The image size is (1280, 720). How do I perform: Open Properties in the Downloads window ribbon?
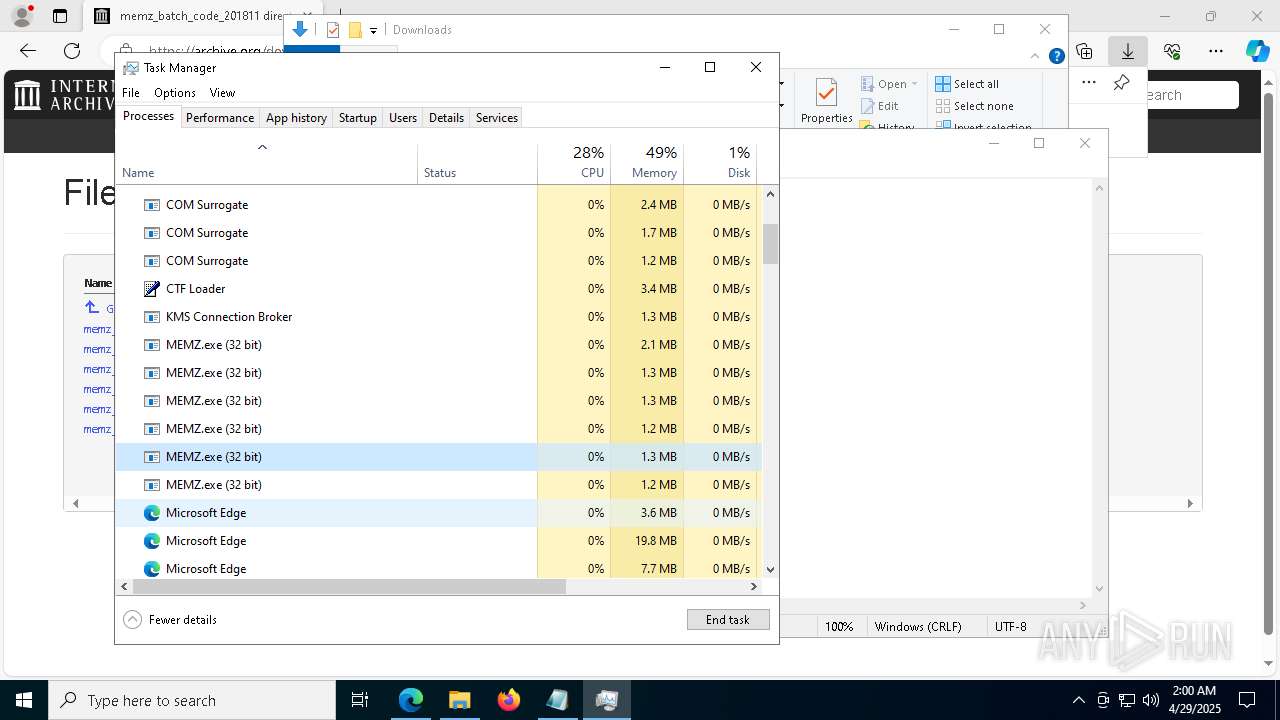[x=826, y=102]
